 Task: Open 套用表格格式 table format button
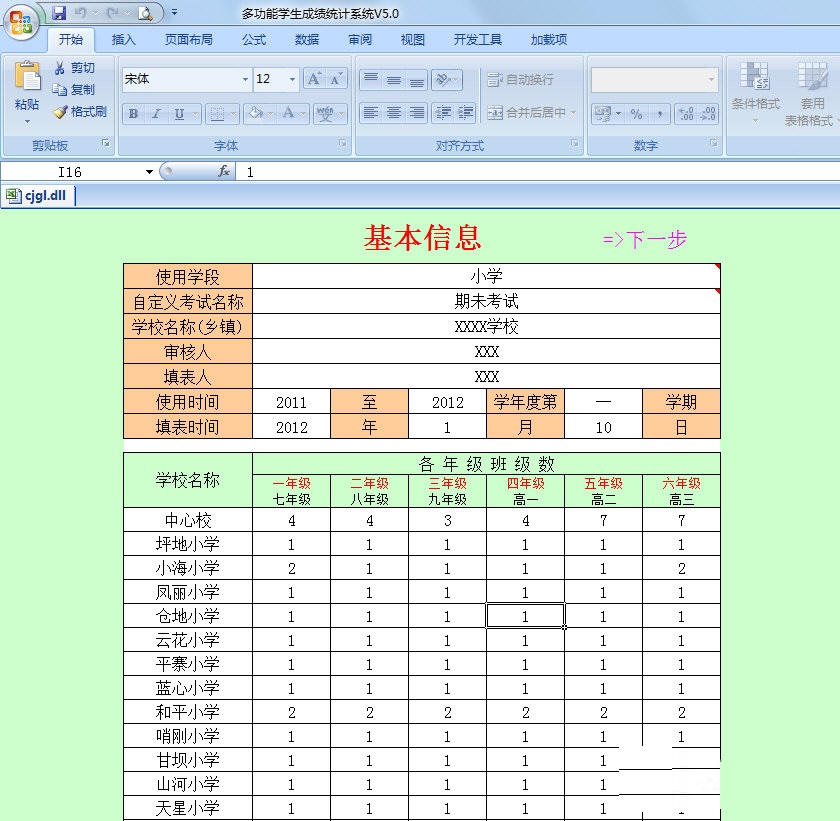(811, 94)
